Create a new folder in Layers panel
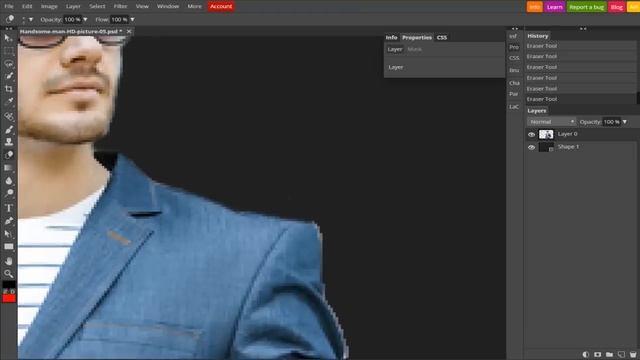 point(609,354)
